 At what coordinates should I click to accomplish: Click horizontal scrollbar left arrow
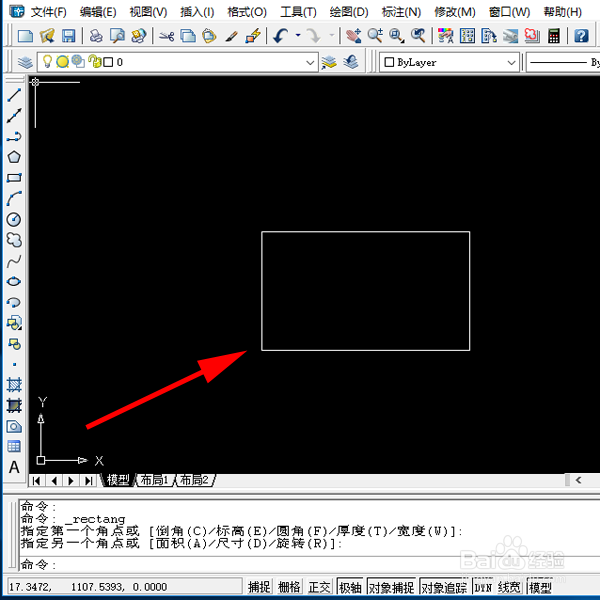[578, 480]
